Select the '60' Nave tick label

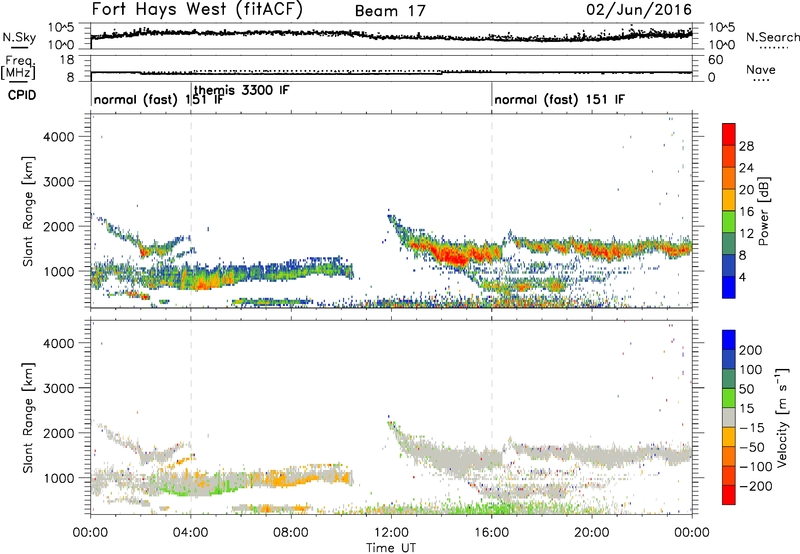coord(716,60)
